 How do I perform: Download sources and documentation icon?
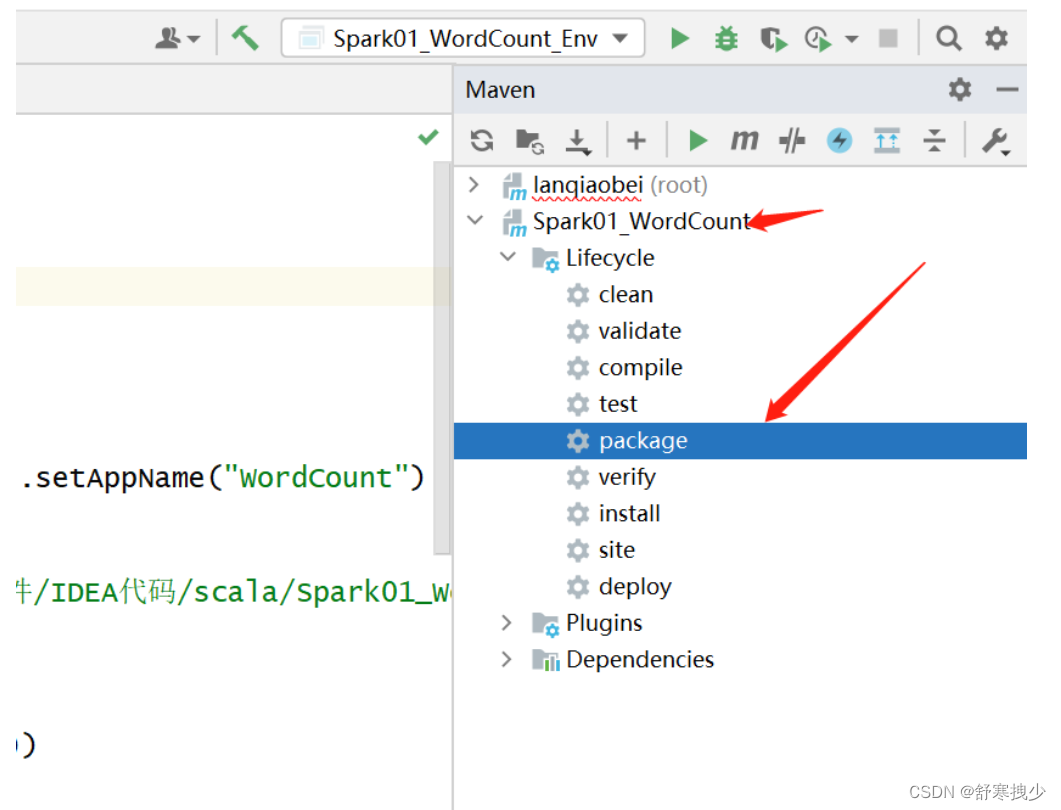pyautogui.click(x=577, y=141)
